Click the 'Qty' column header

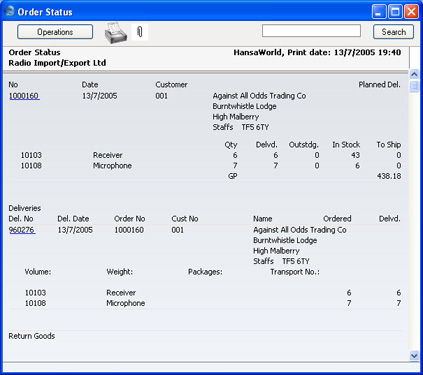tap(231, 145)
